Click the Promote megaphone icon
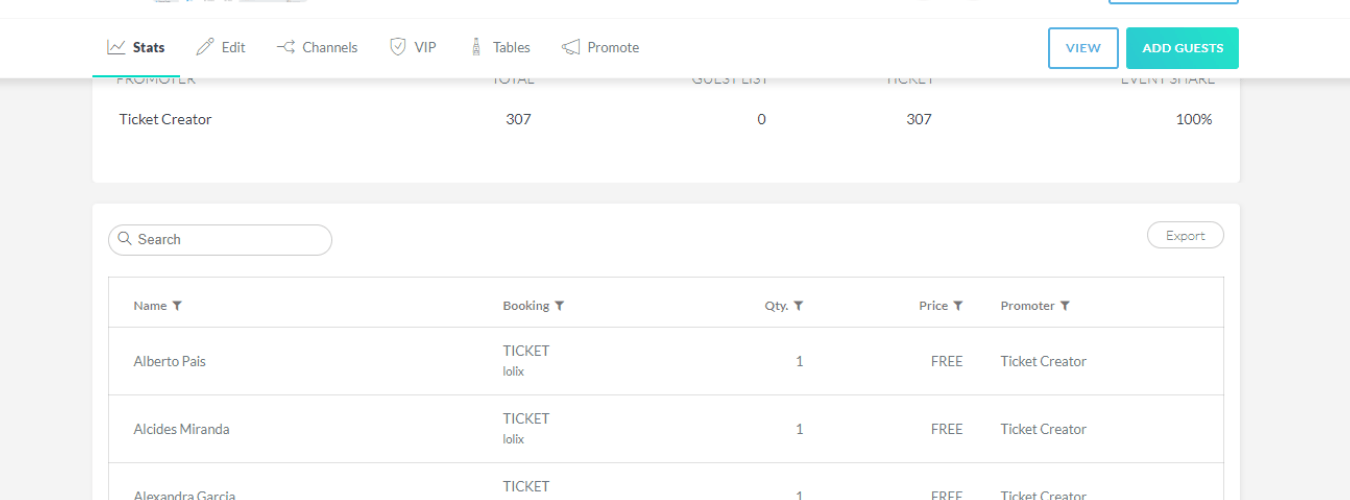Image resolution: width=1350 pixels, height=500 pixels. pyautogui.click(x=571, y=47)
